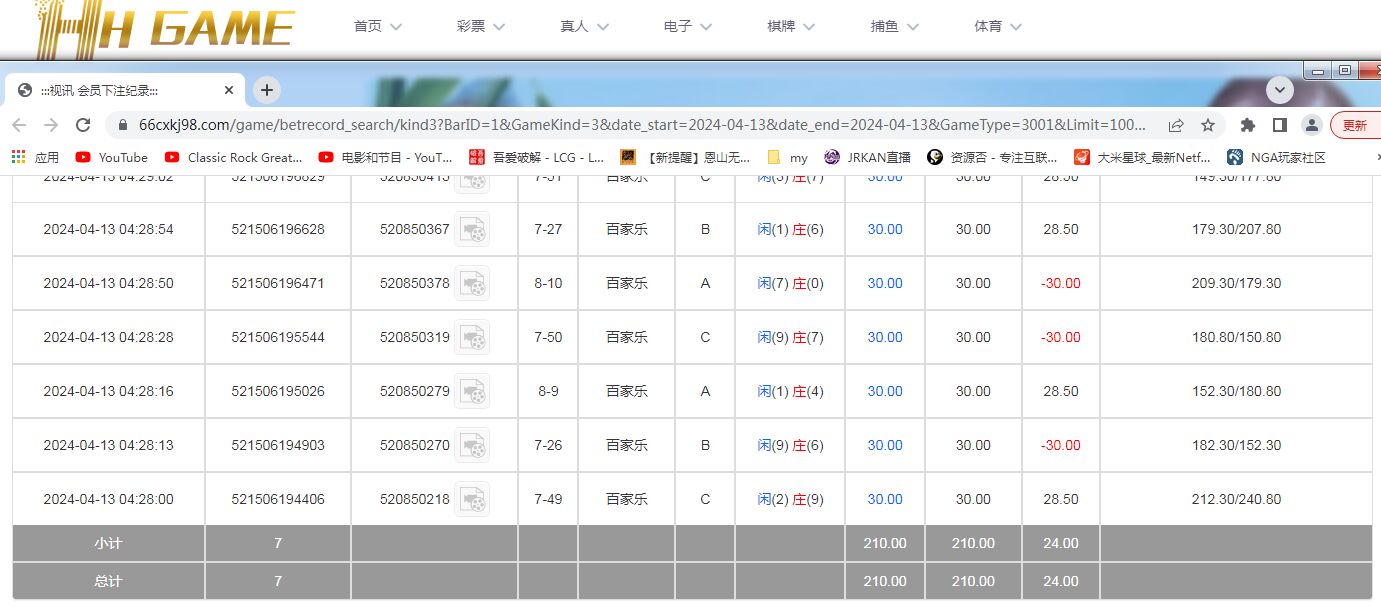The image size is (1381, 615).
Task: Toggle the browser side panel icon
Action: [x=1279, y=125]
